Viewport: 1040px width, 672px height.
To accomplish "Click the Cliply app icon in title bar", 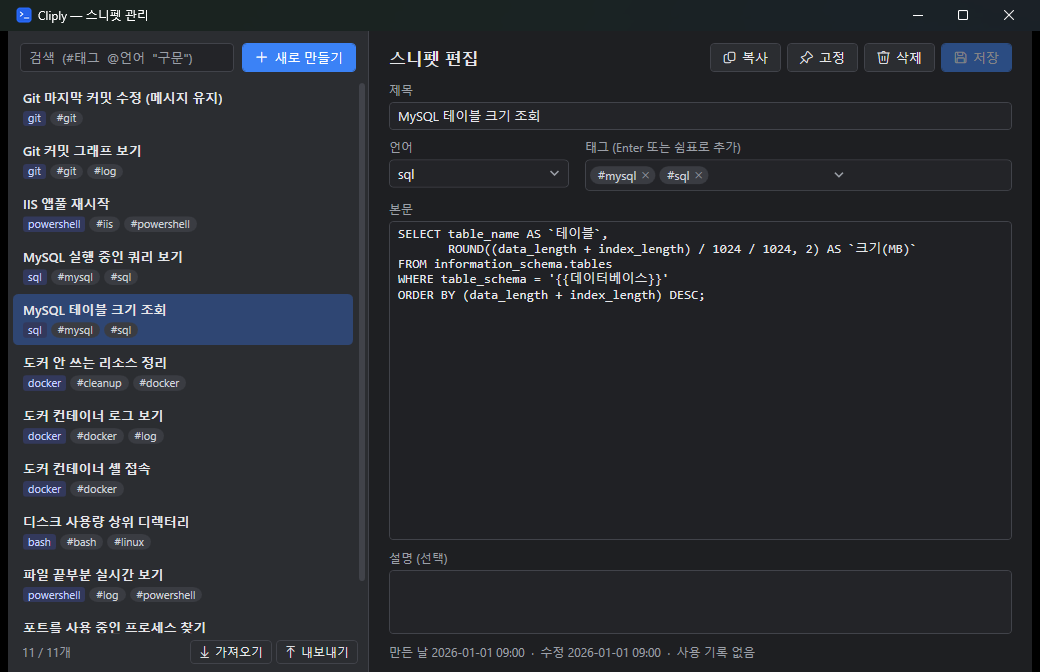I will [x=24, y=15].
